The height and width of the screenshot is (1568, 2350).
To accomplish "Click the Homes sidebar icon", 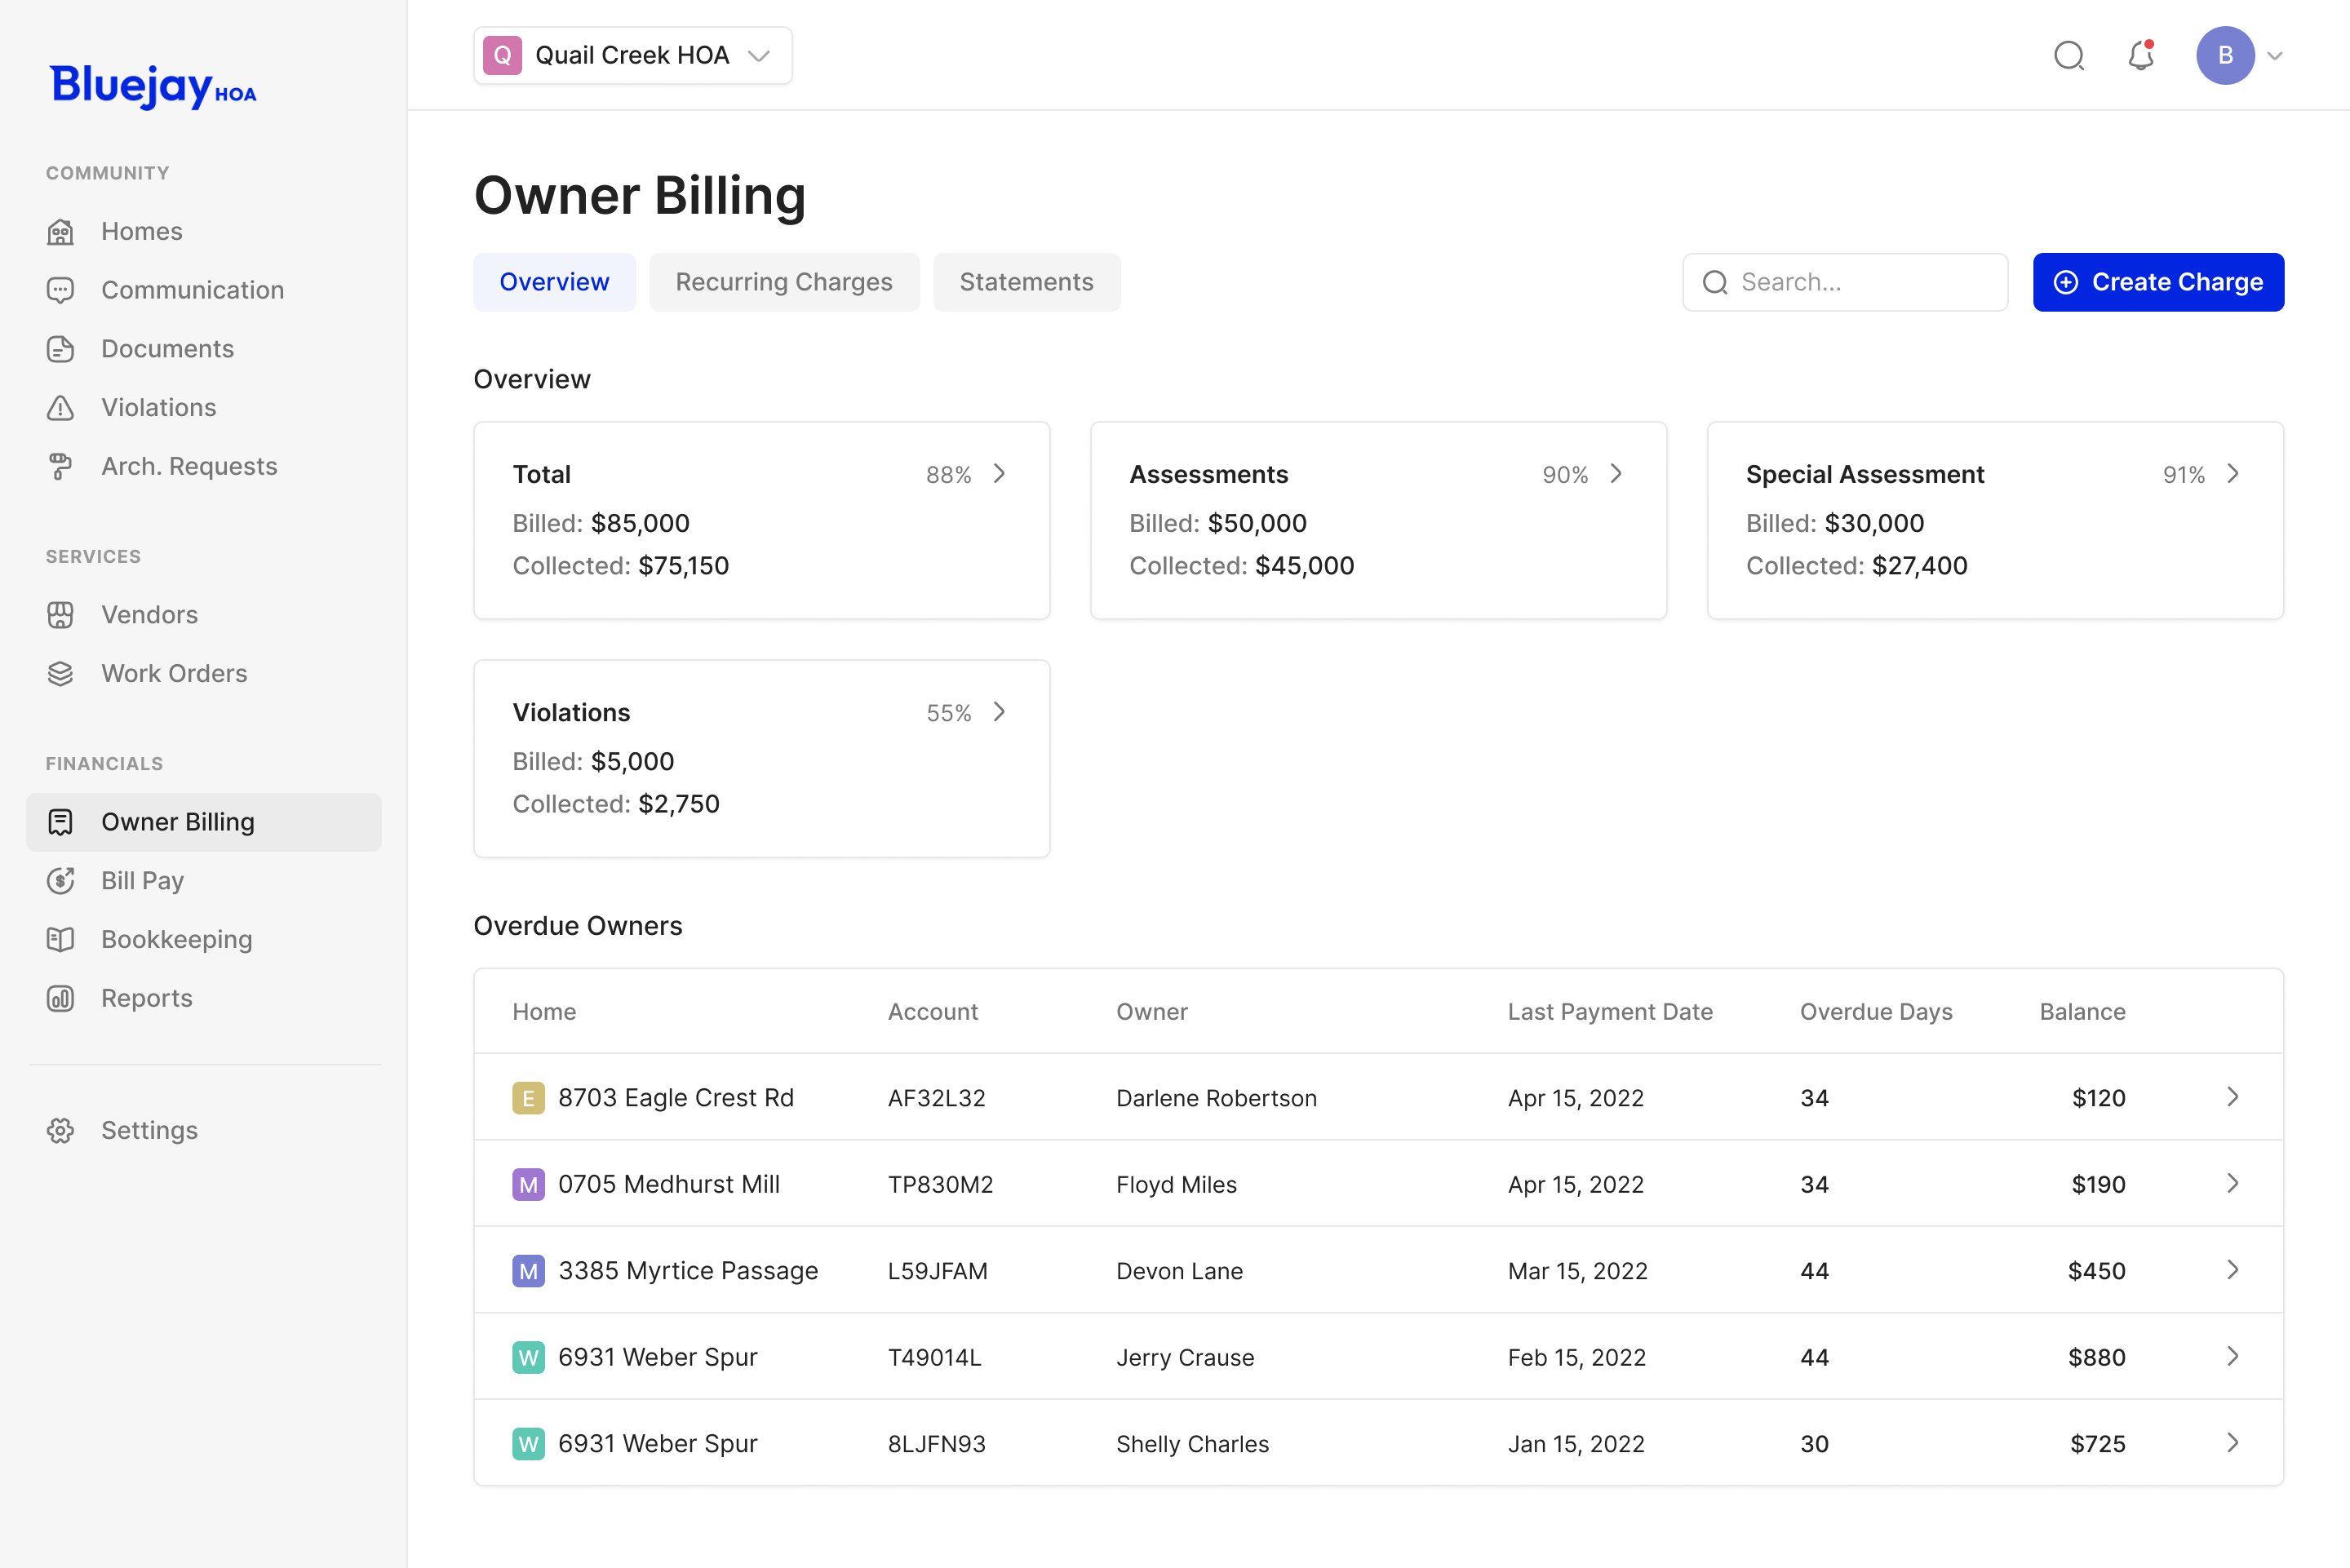I will (60, 232).
